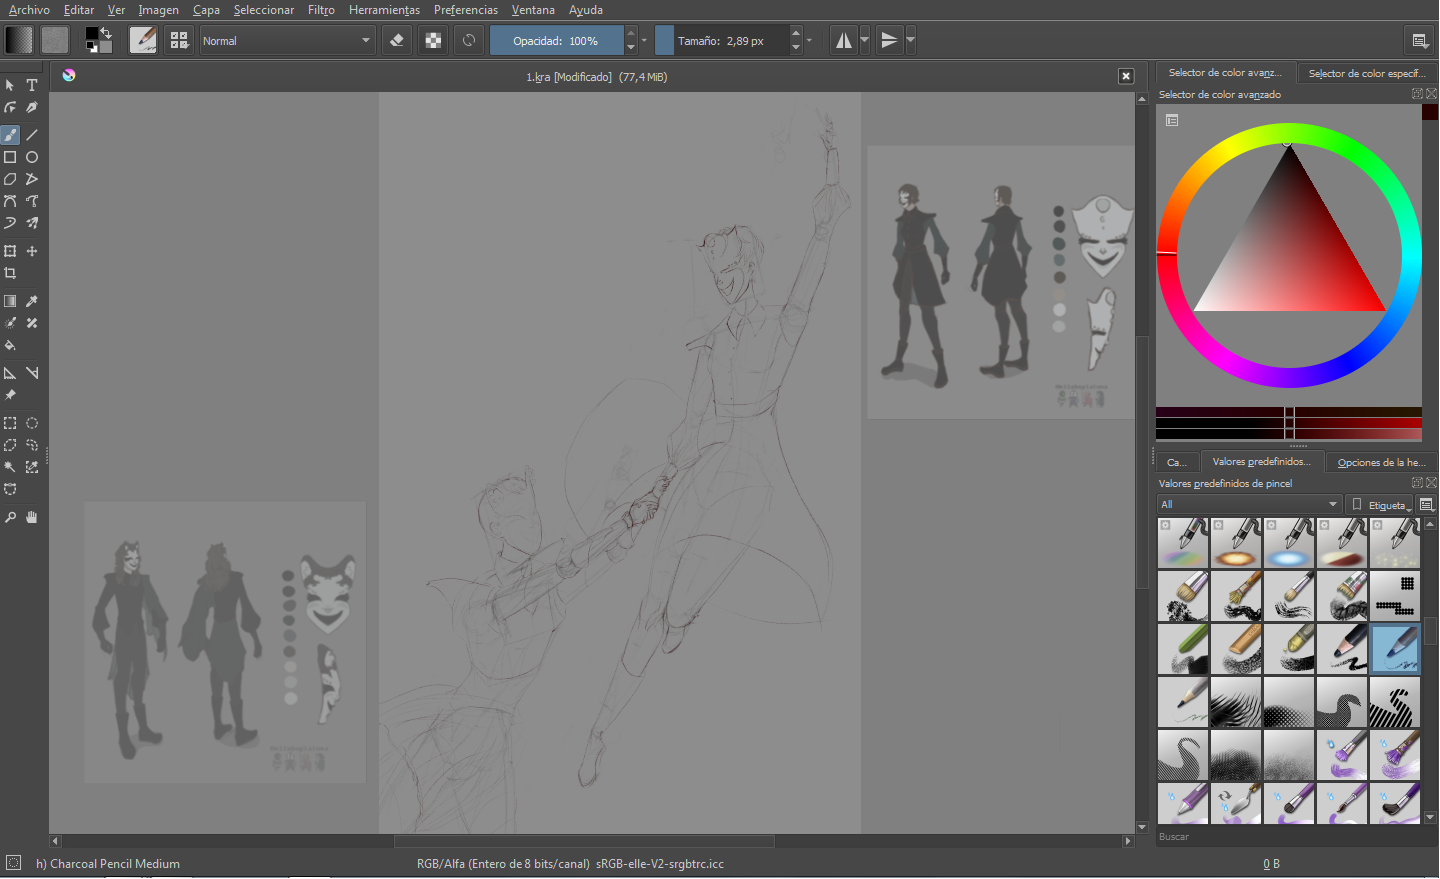Select the Zoom magnifier tool
1440x879 pixels.
[x=10, y=517]
